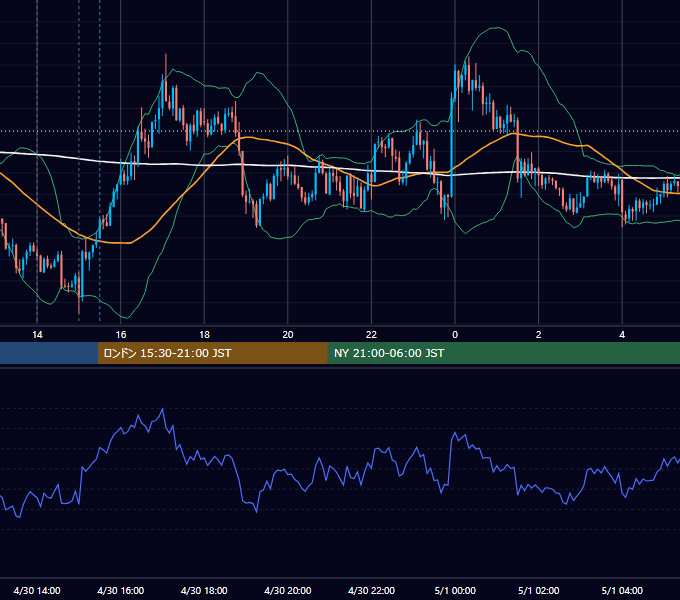
Task: Click the 0 hour axis label
Action: coord(455,335)
